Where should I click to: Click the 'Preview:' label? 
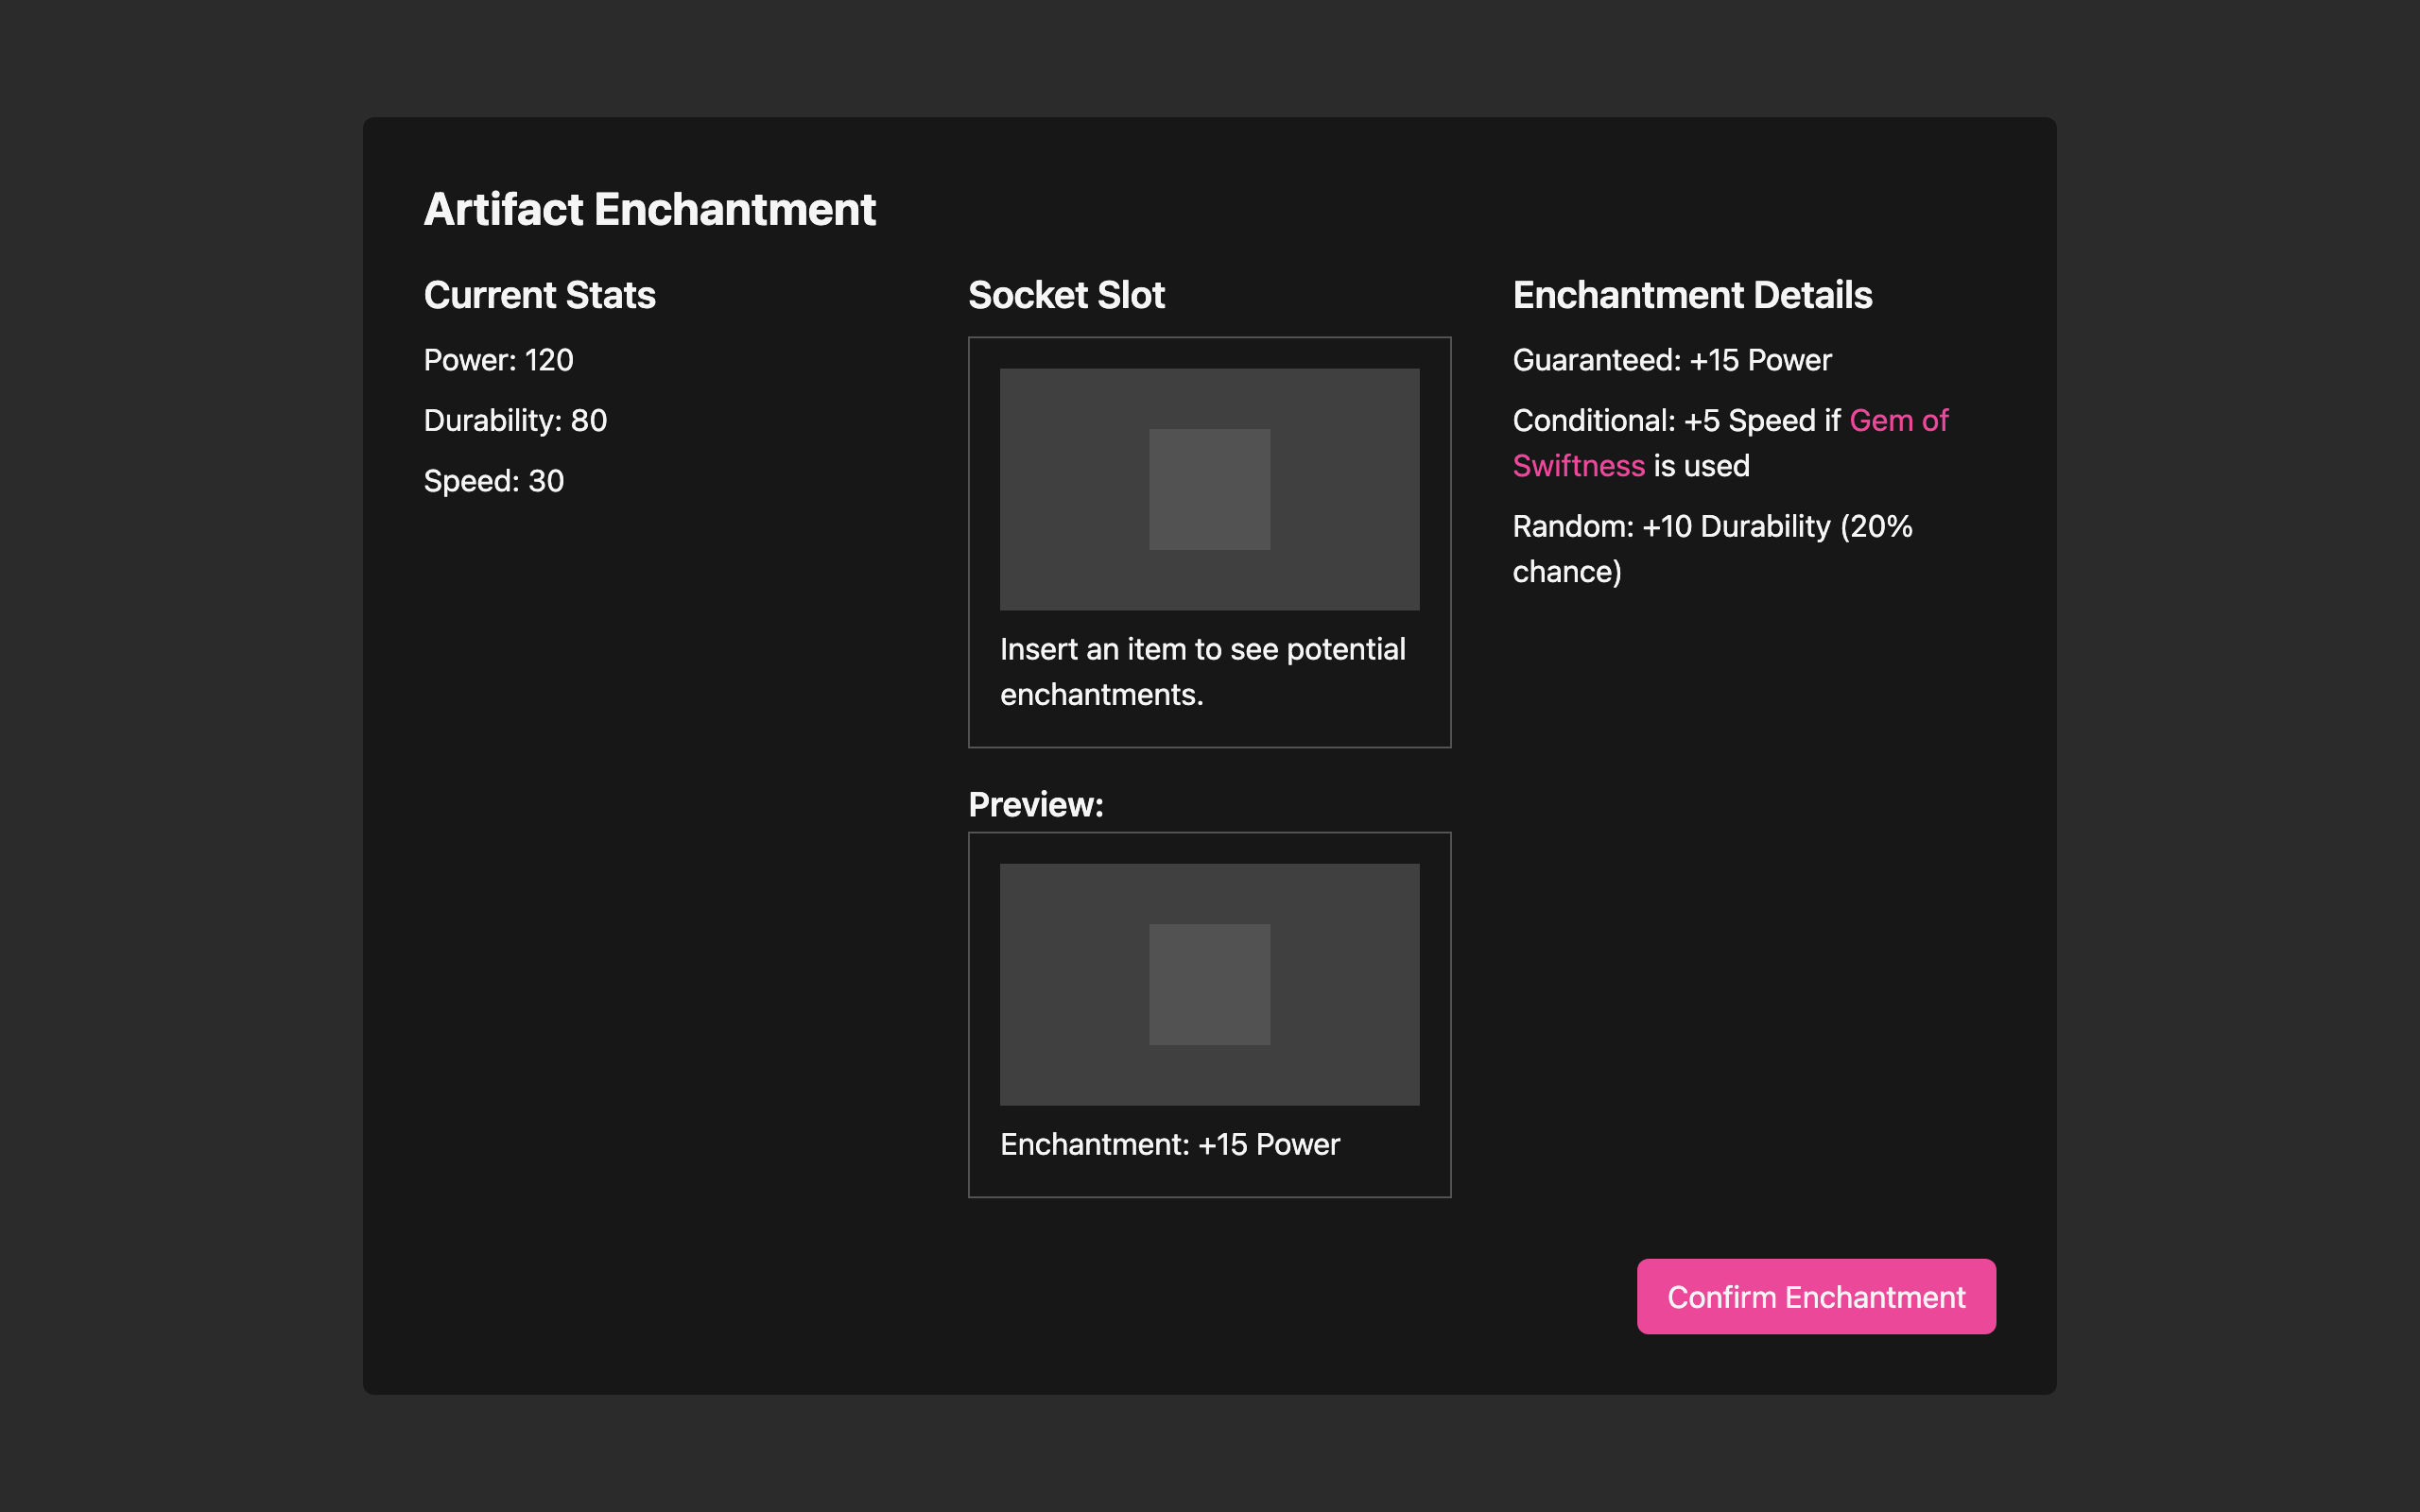(x=1036, y=804)
